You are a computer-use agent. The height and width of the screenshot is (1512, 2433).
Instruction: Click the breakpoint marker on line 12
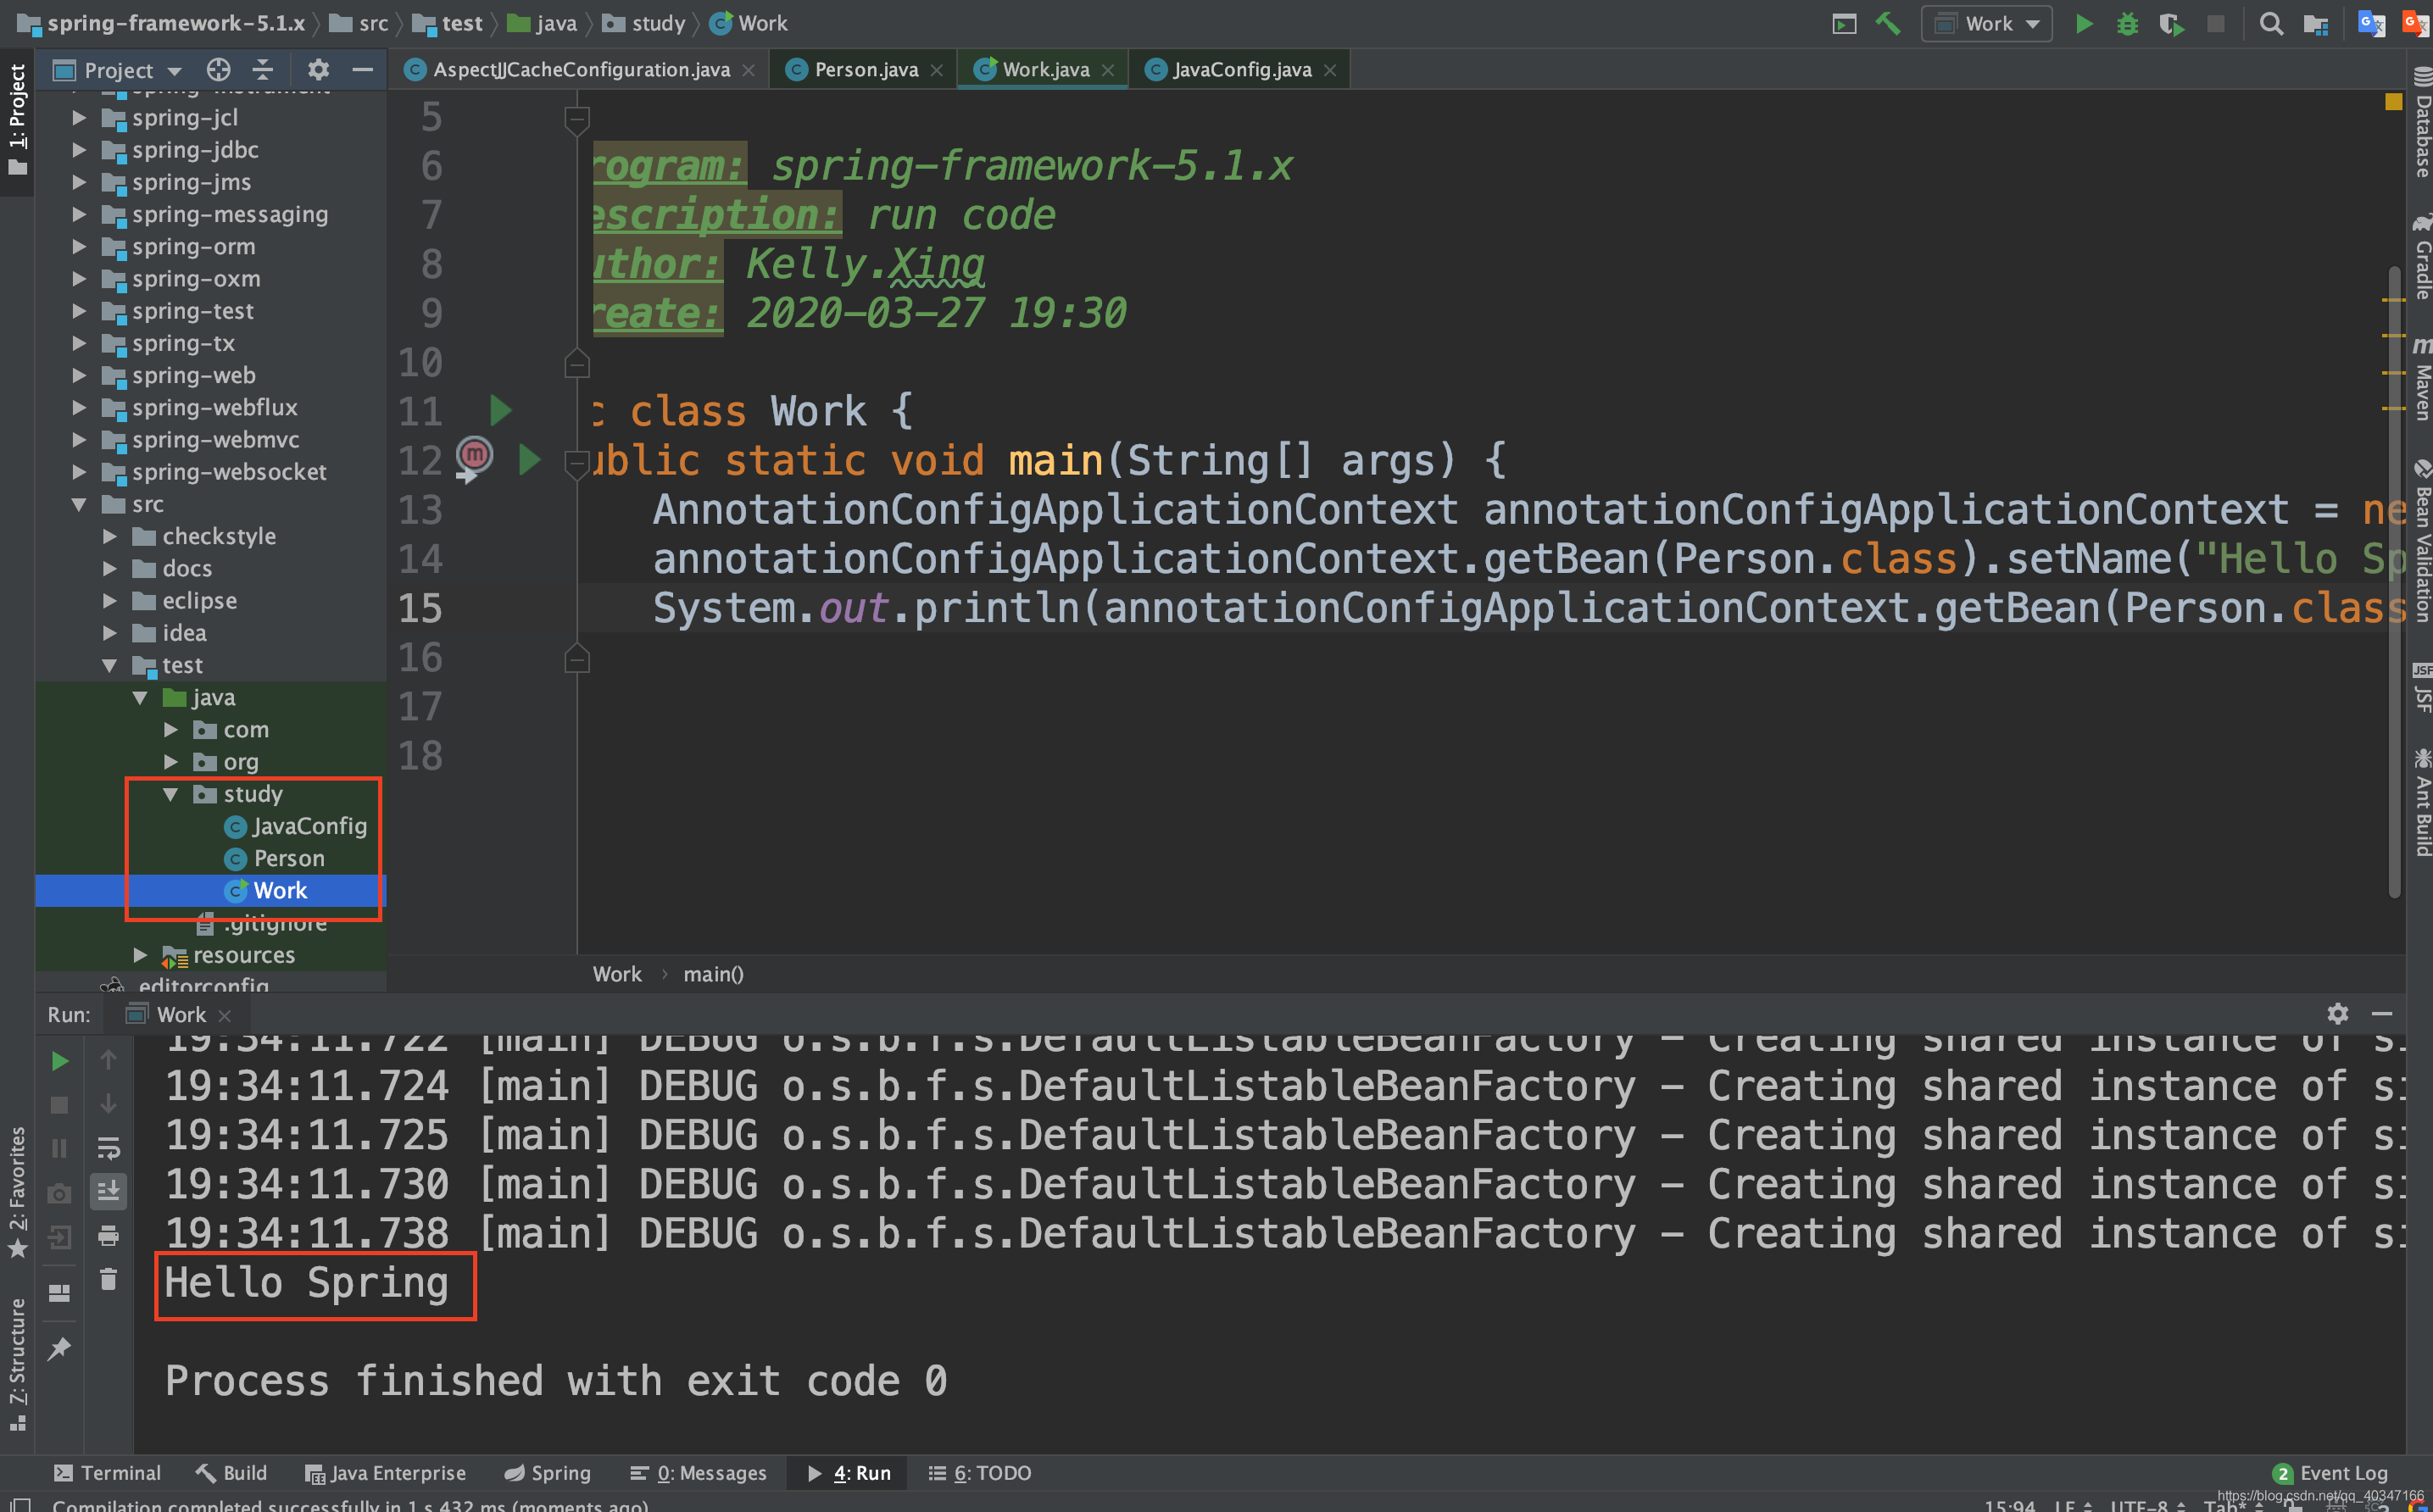474,456
